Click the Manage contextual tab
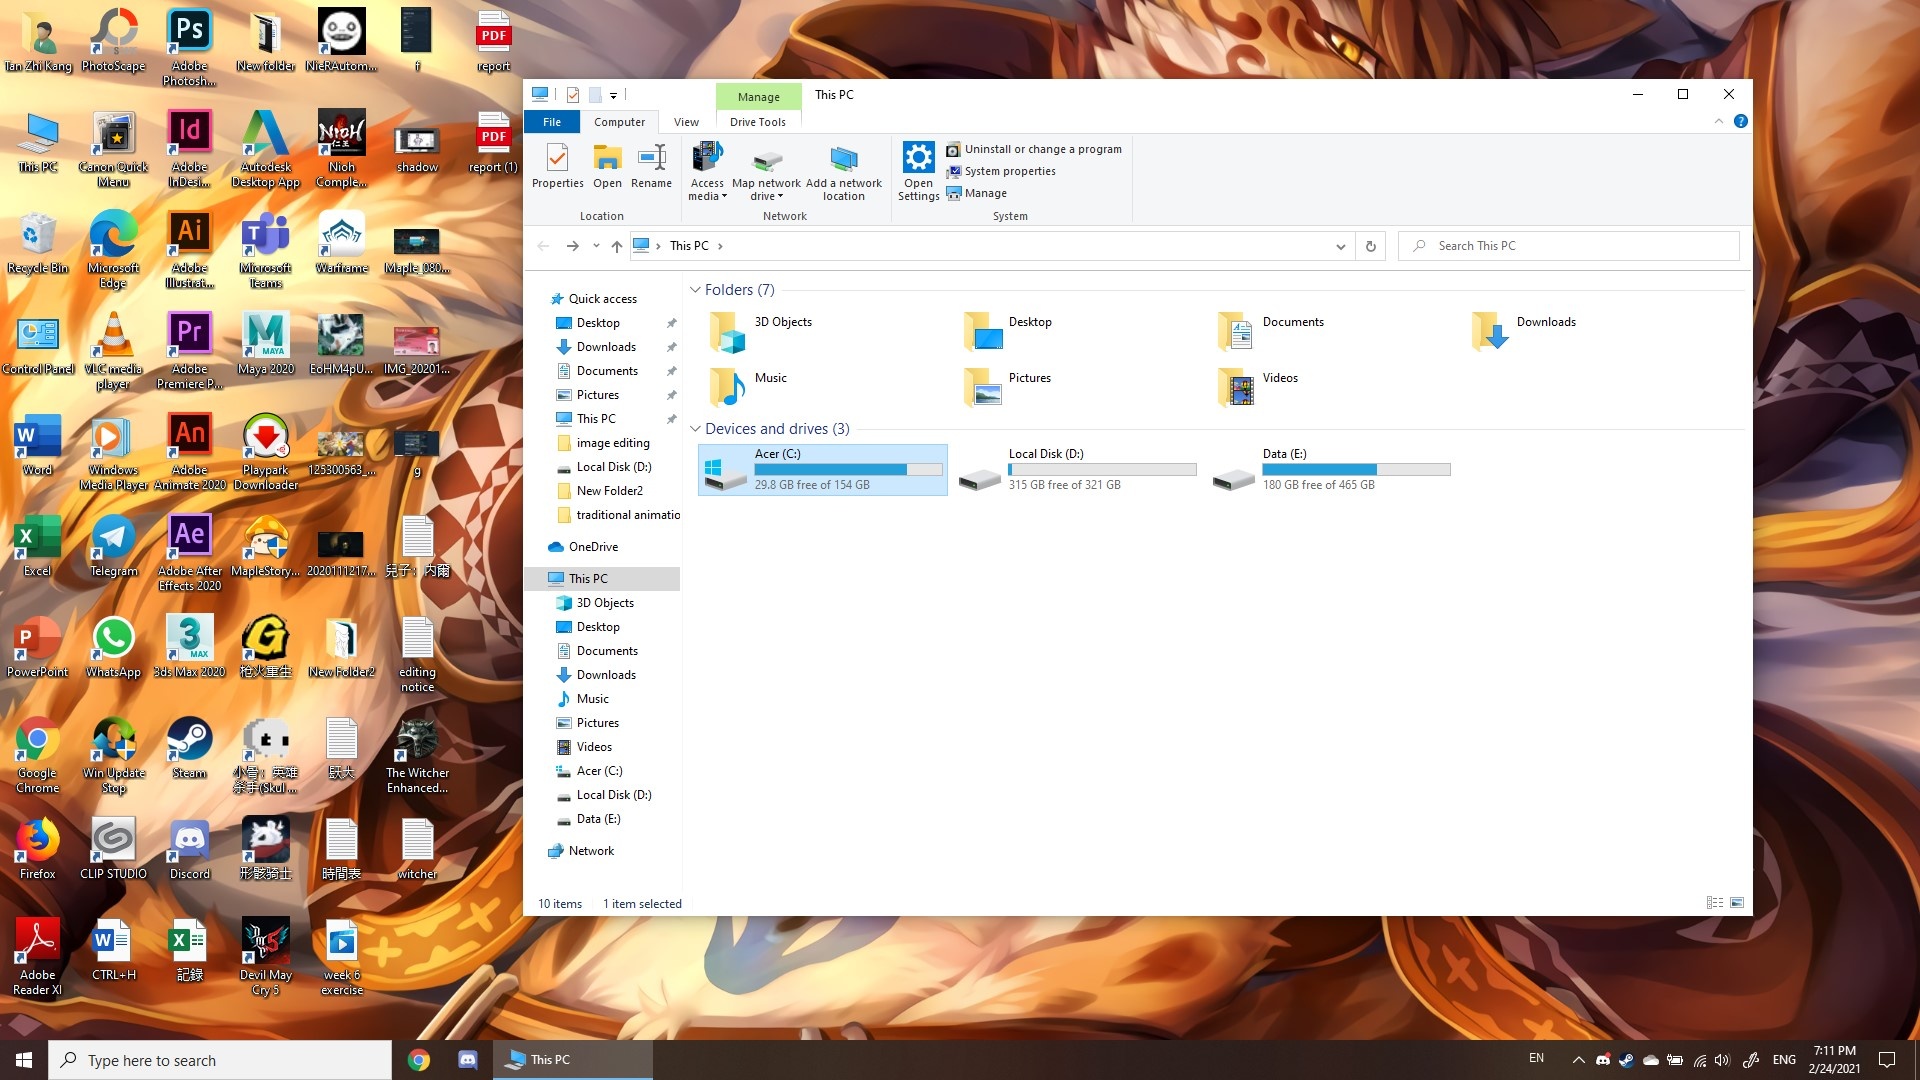The image size is (1920, 1080). (758, 97)
